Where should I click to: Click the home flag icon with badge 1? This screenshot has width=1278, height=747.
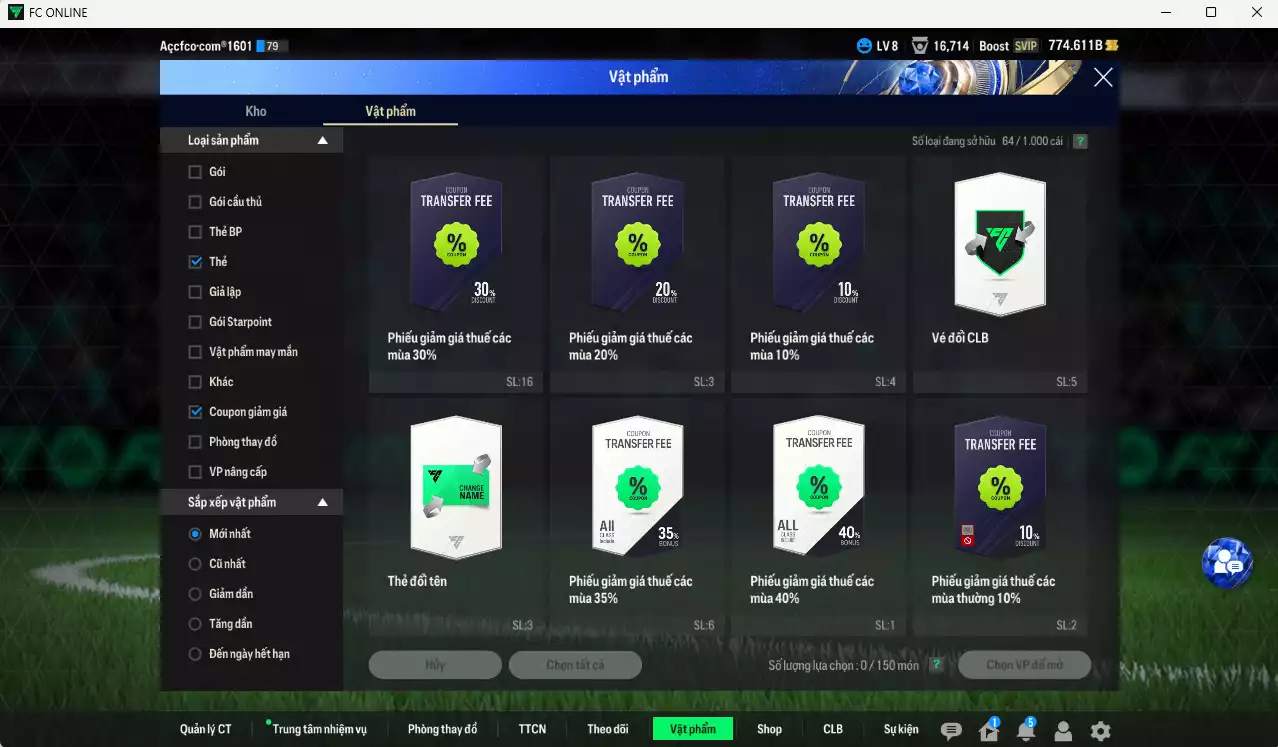pos(989,731)
